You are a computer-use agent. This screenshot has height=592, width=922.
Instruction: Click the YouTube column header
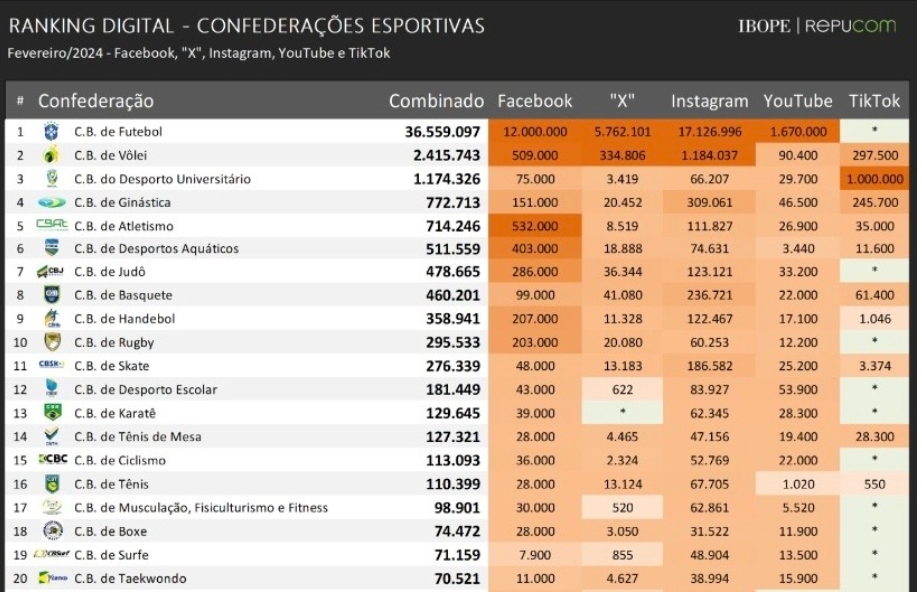click(x=798, y=101)
